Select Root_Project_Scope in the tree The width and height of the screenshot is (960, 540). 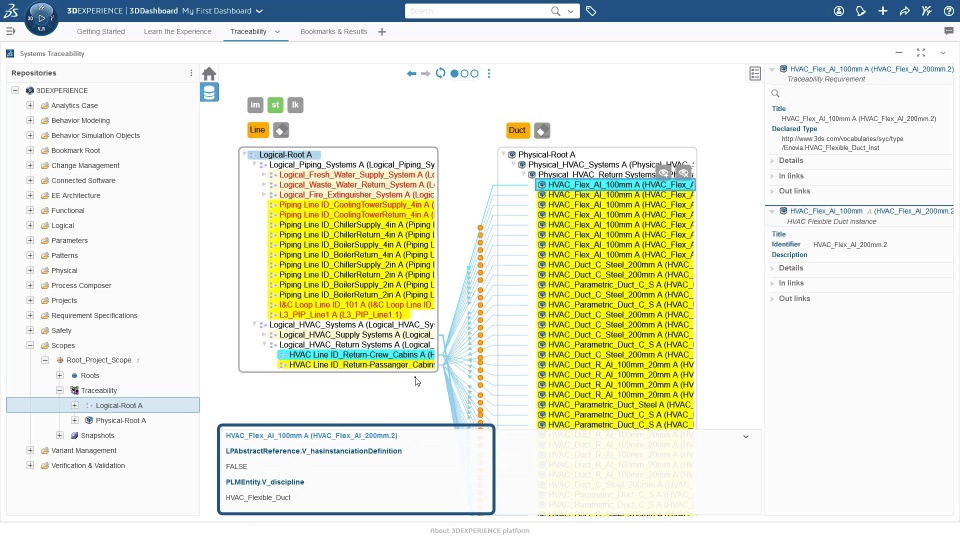click(x=99, y=360)
